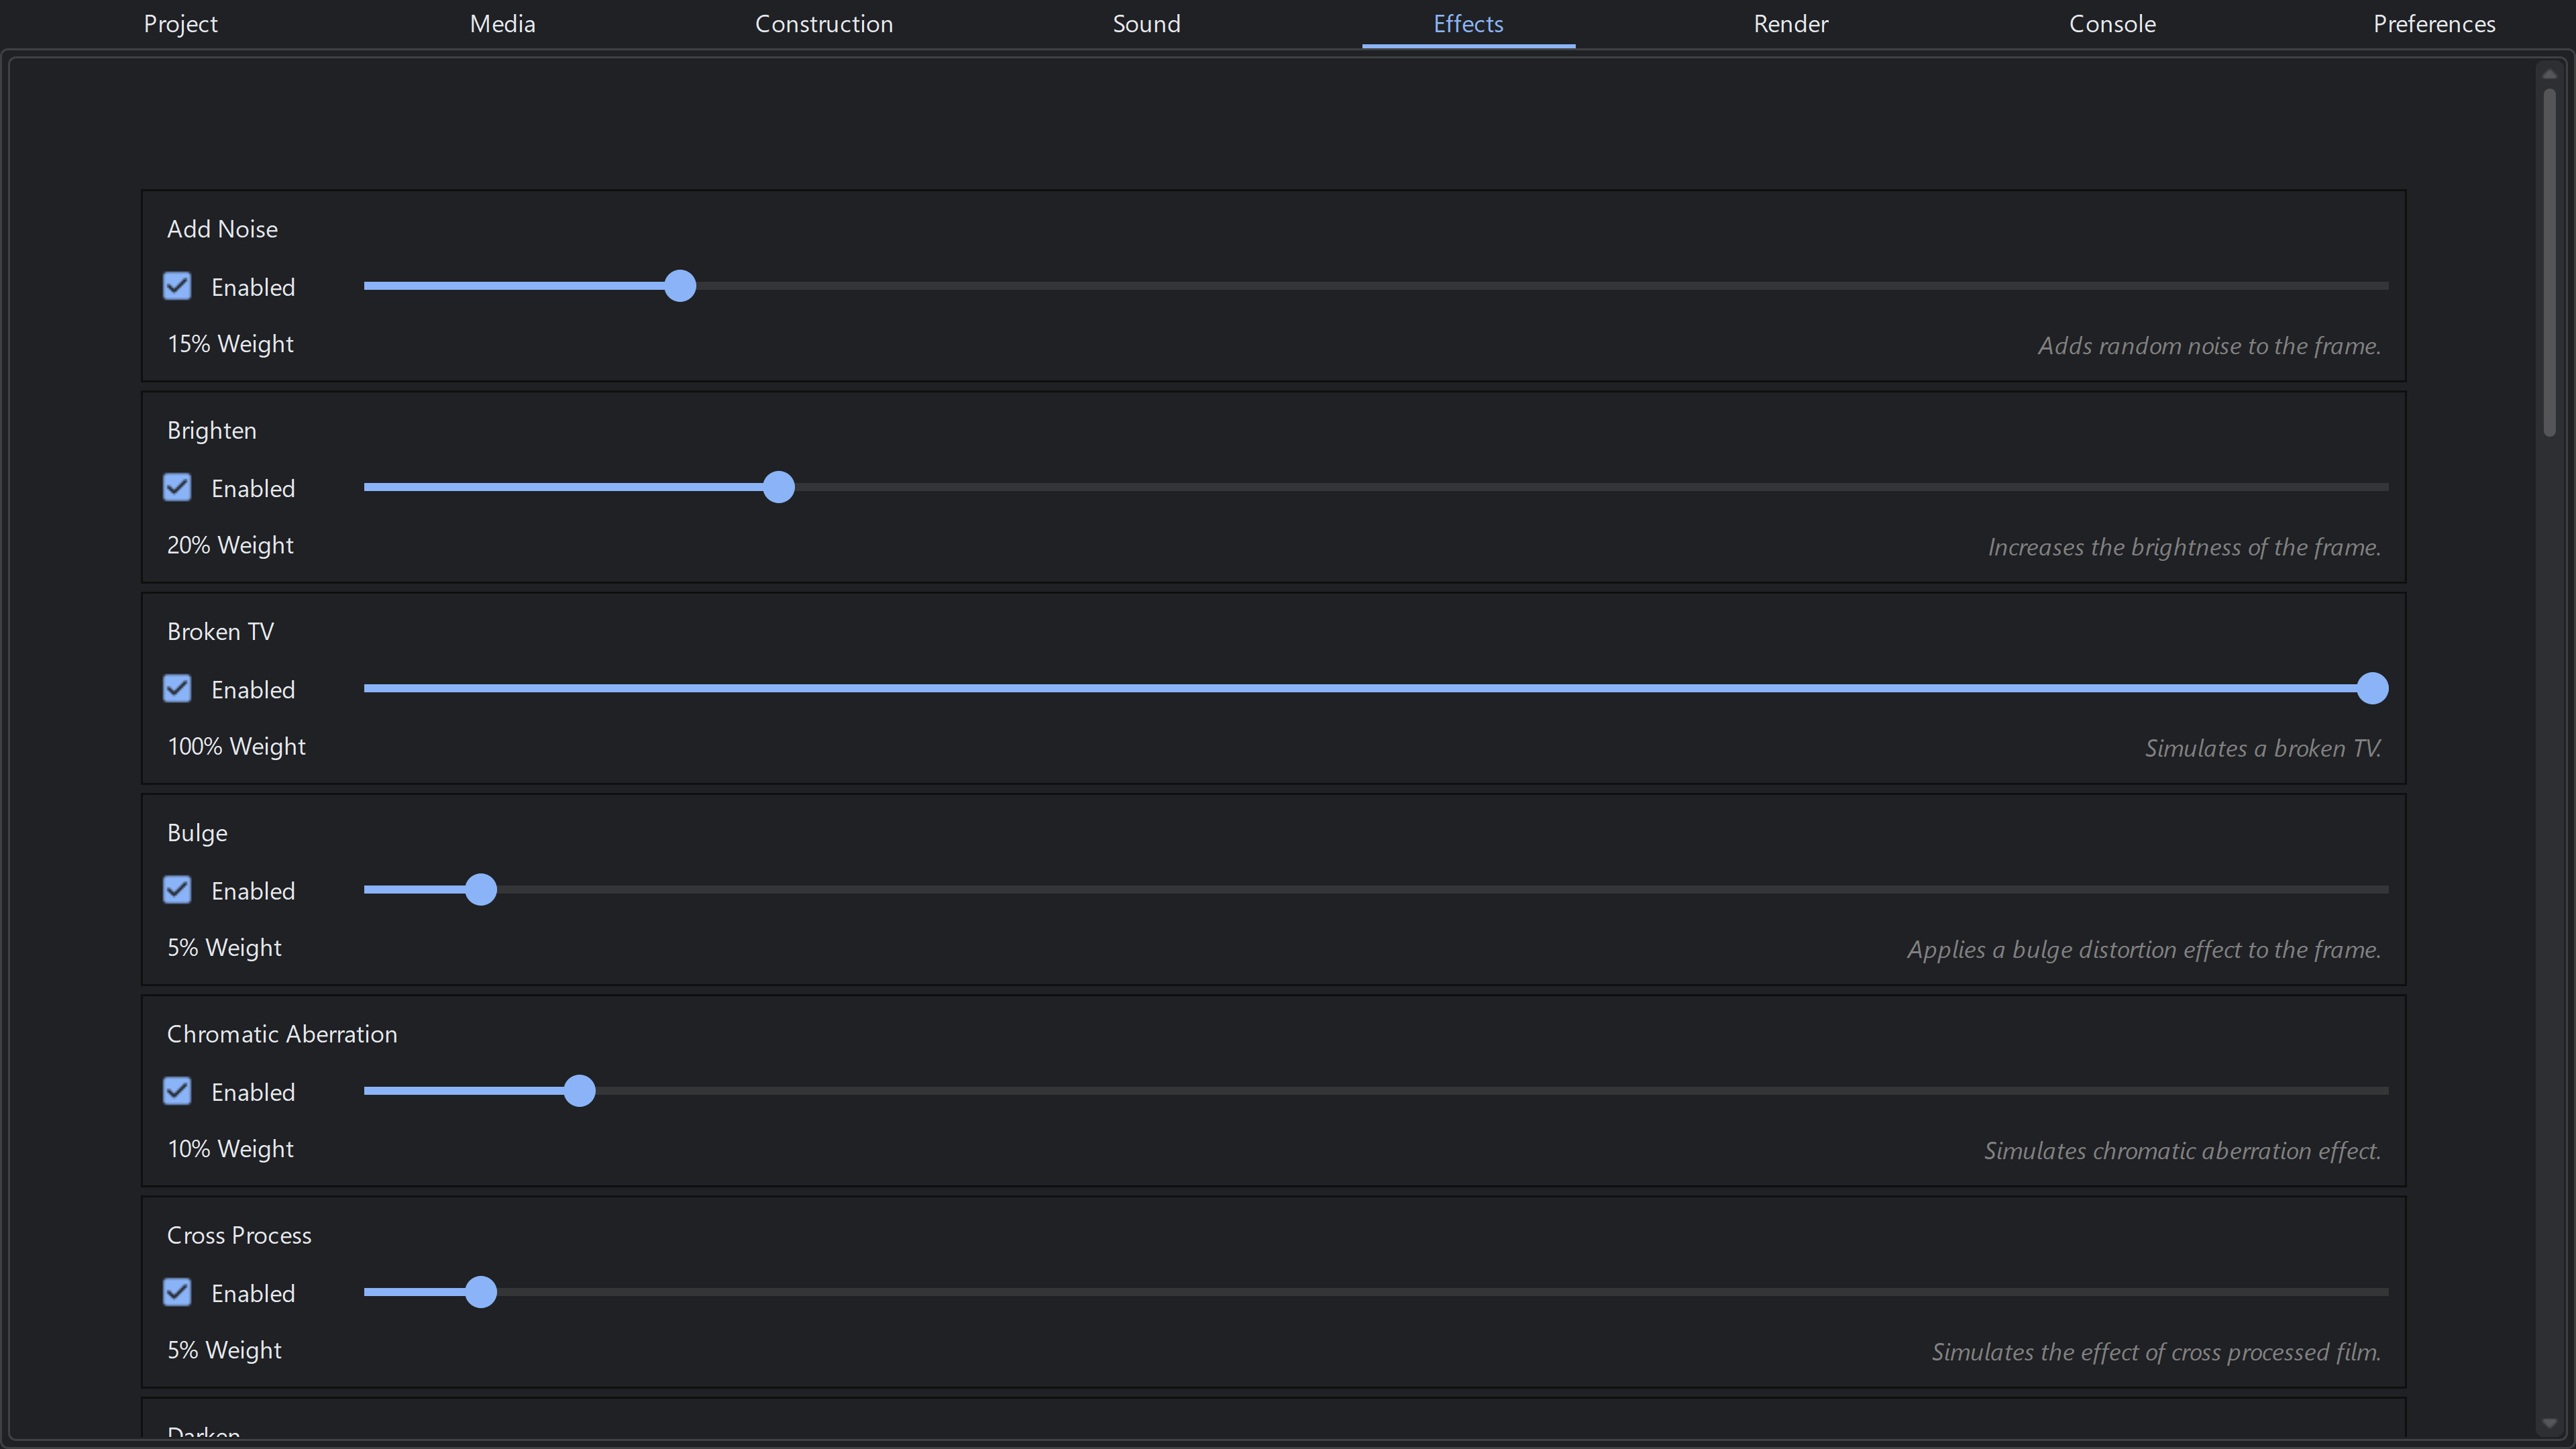Switch to the Render tab
Viewport: 2576px width, 1449px height.
click(x=1790, y=23)
